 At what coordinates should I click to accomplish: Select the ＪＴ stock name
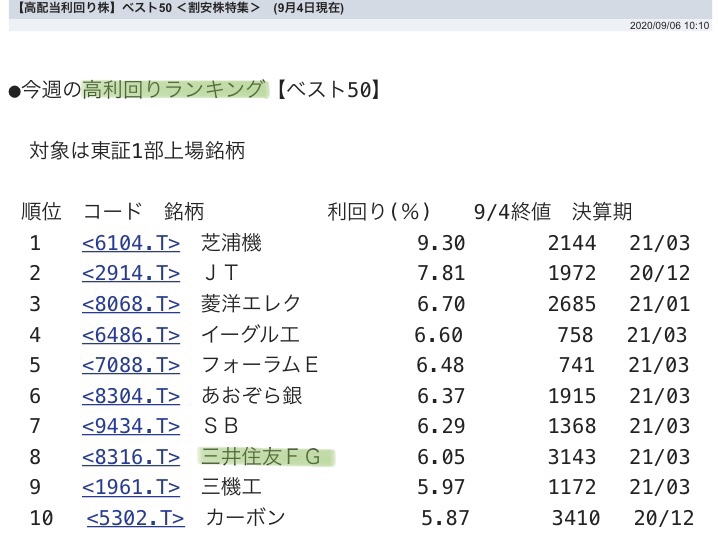pos(221,273)
